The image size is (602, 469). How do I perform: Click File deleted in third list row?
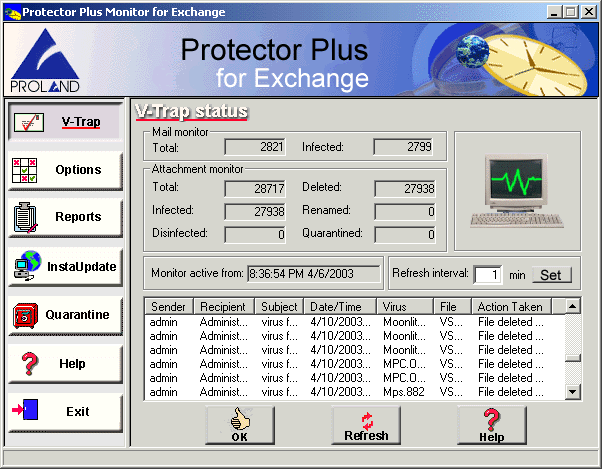pos(511,350)
